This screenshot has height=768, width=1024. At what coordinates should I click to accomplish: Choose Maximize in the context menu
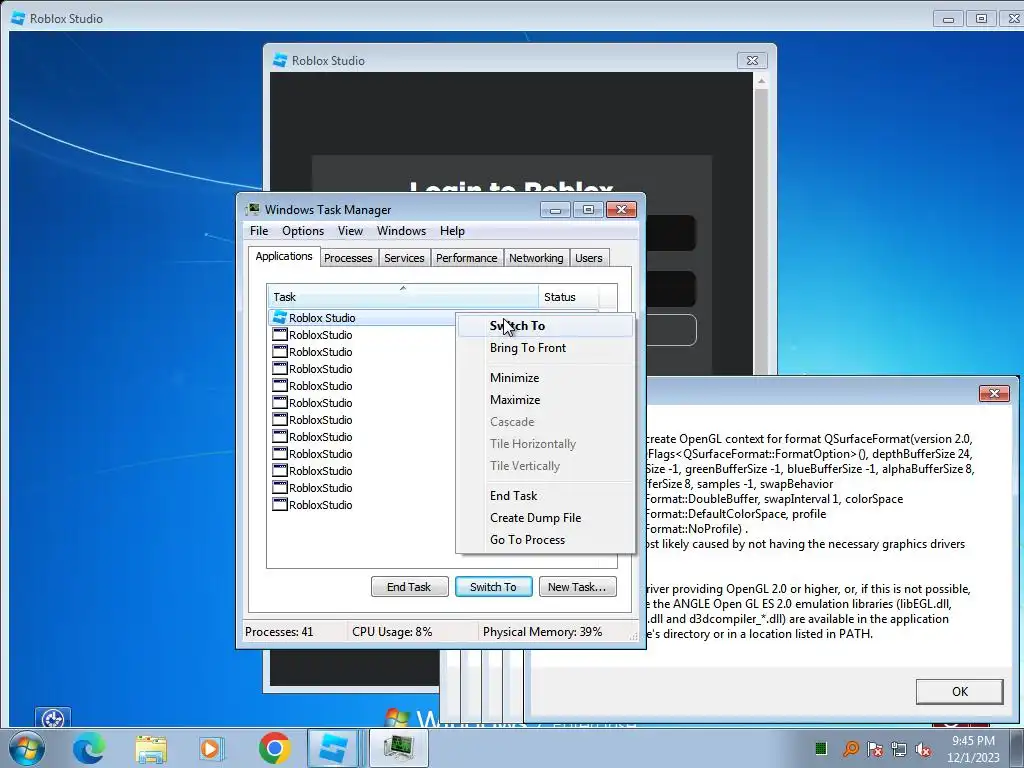pos(545,400)
